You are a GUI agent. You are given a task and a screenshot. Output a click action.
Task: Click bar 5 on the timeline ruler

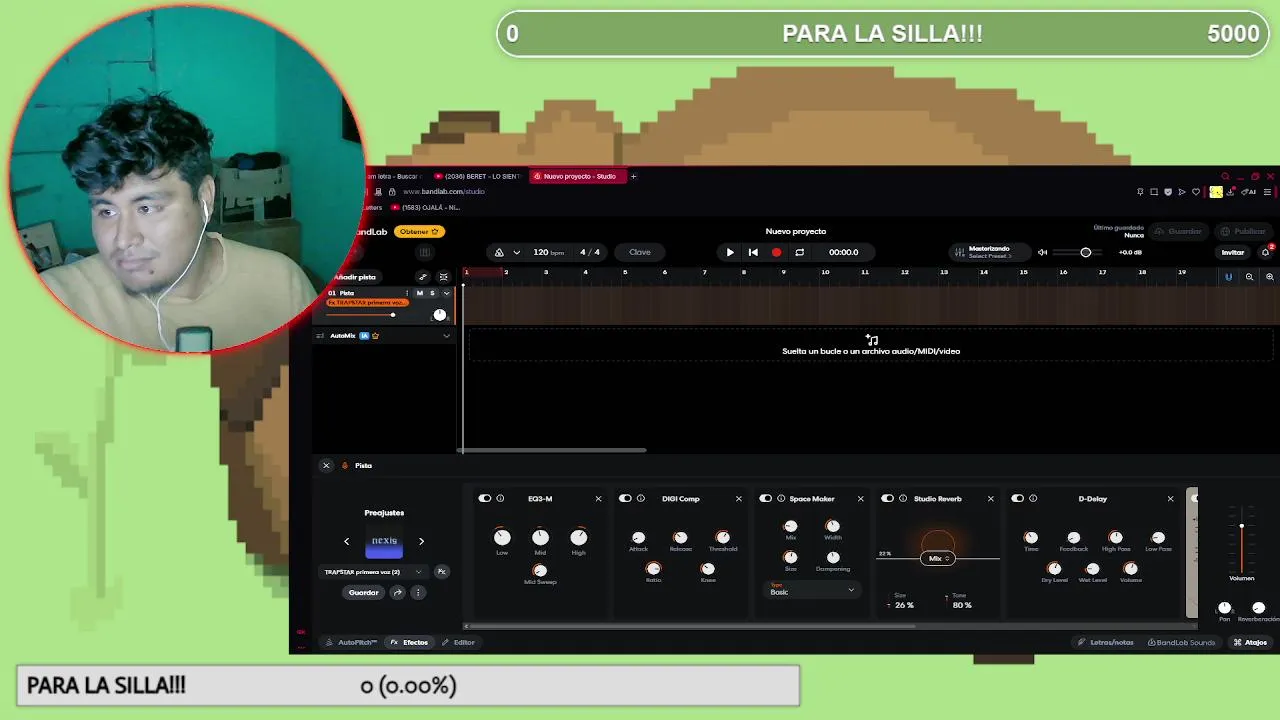point(625,272)
